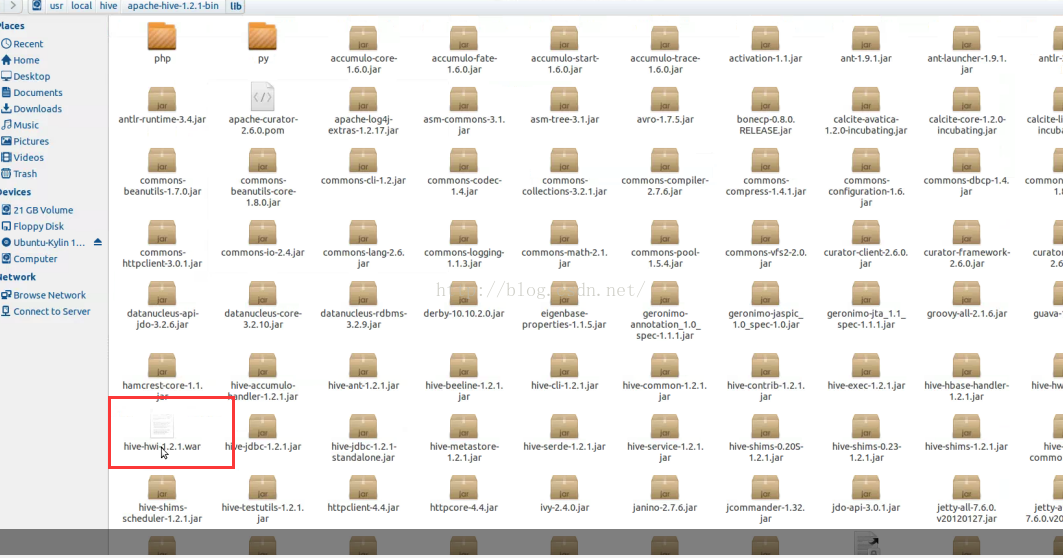Screen dimensions: 1063x558
Task: Select file name jetty-all-7.6.0.v20120127.jar
Action: click(966, 513)
